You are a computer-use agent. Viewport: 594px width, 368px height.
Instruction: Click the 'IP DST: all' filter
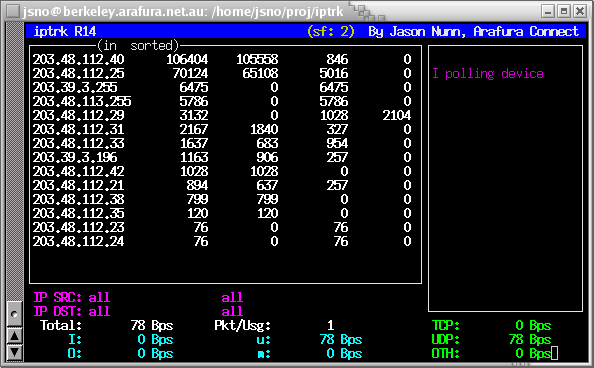coord(72,312)
